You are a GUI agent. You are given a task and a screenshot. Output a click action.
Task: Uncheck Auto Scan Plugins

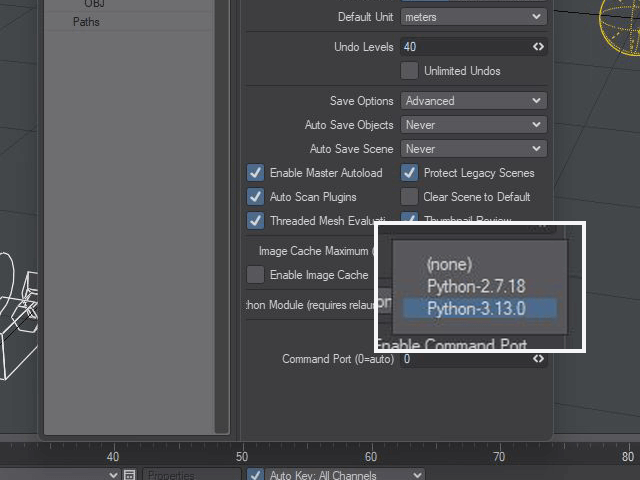pyautogui.click(x=256, y=197)
